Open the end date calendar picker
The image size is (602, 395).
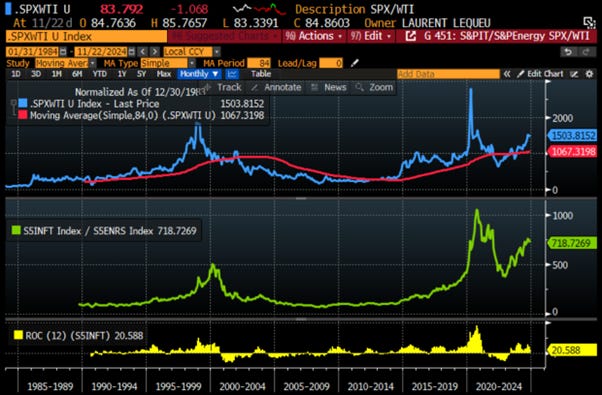(x=132, y=51)
